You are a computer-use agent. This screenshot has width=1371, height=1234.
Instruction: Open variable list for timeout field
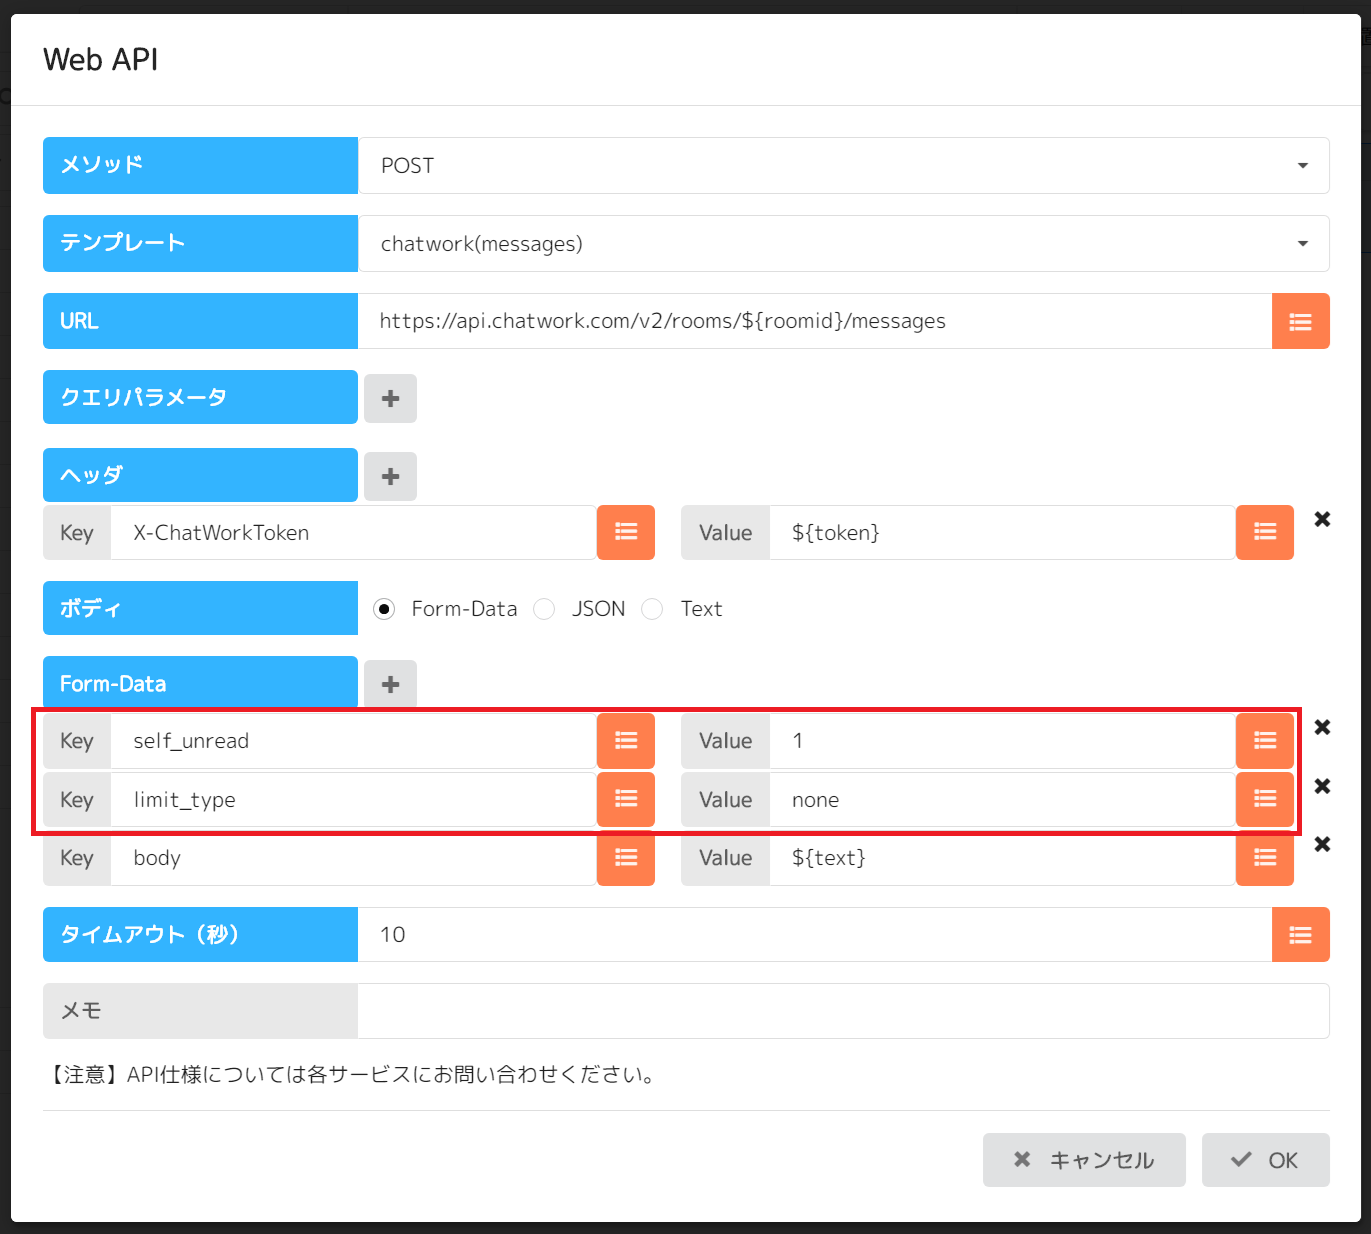point(1300,934)
